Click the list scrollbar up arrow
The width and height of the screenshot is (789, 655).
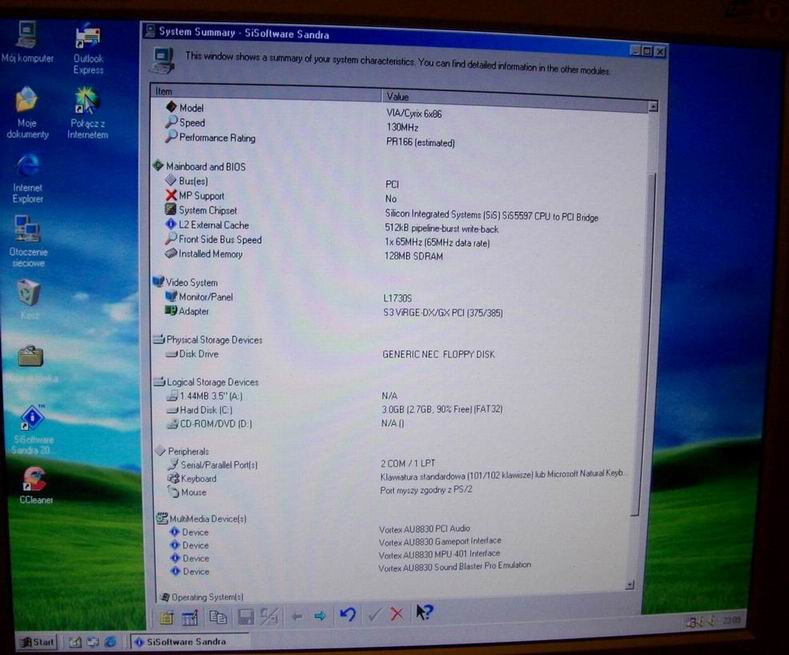point(653,107)
